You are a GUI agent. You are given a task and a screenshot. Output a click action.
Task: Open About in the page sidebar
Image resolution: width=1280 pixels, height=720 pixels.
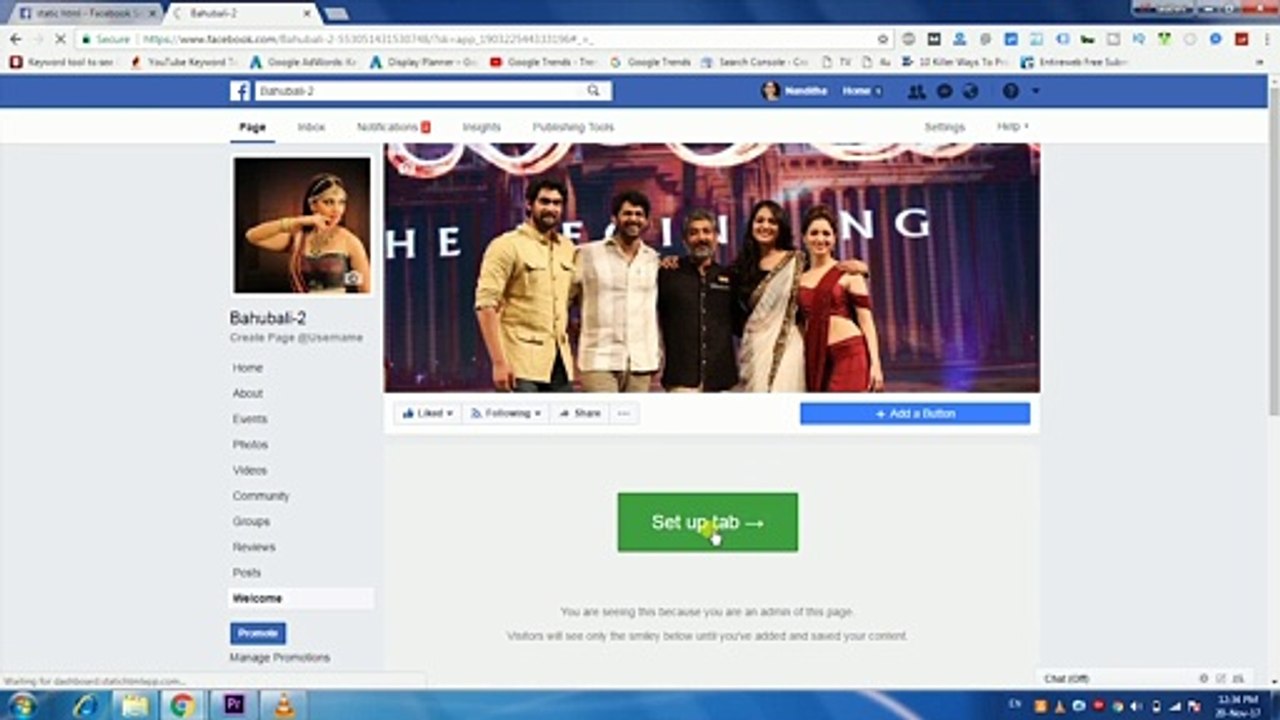[x=248, y=393]
